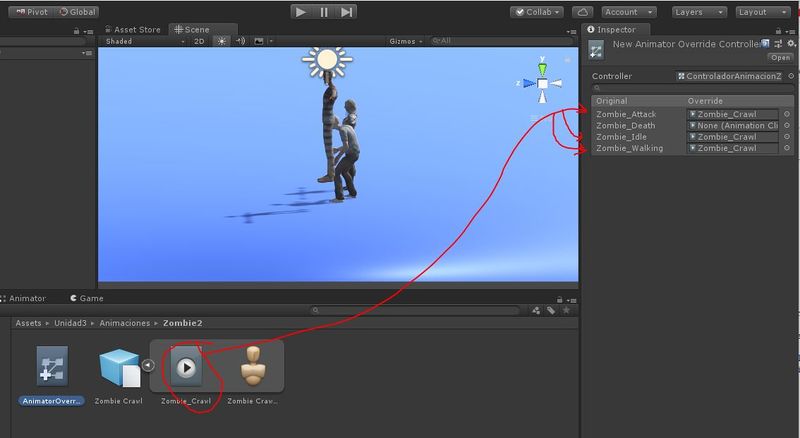Switch to the Asset Store tab
The width and height of the screenshot is (800, 438).
(x=133, y=30)
